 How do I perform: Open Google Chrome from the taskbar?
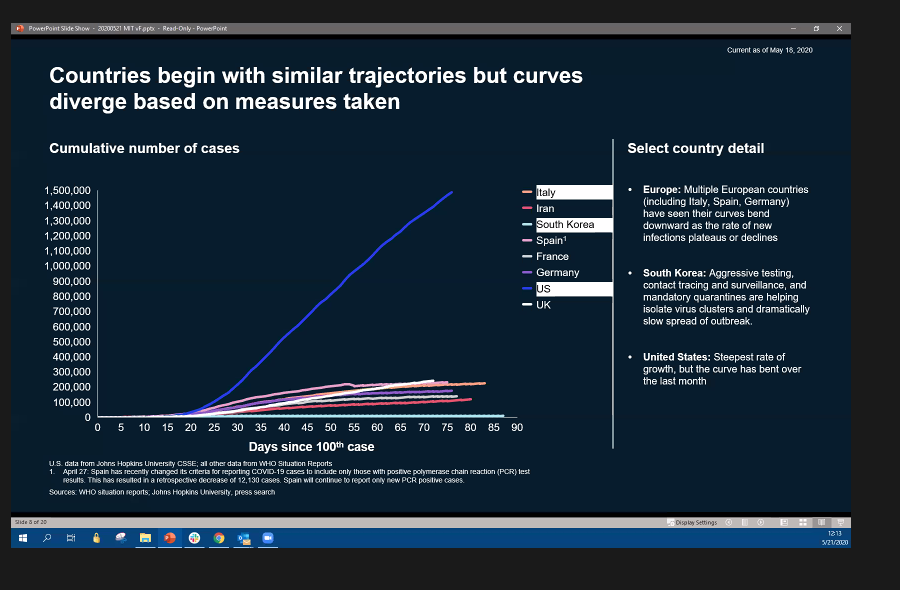[x=219, y=538]
